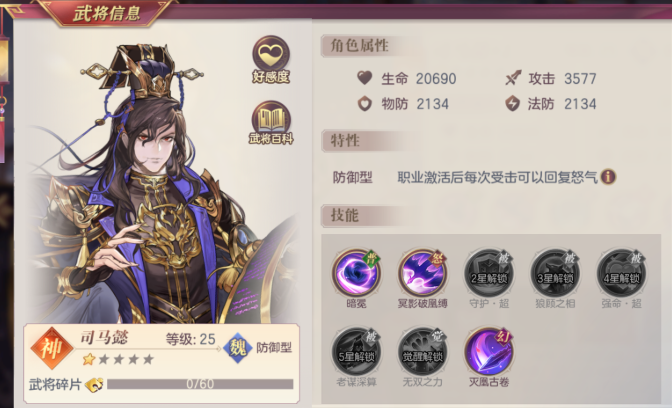672x408 pixels.
Task: Click the 攻击 sword stat icon
Action: tap(513, 78)
